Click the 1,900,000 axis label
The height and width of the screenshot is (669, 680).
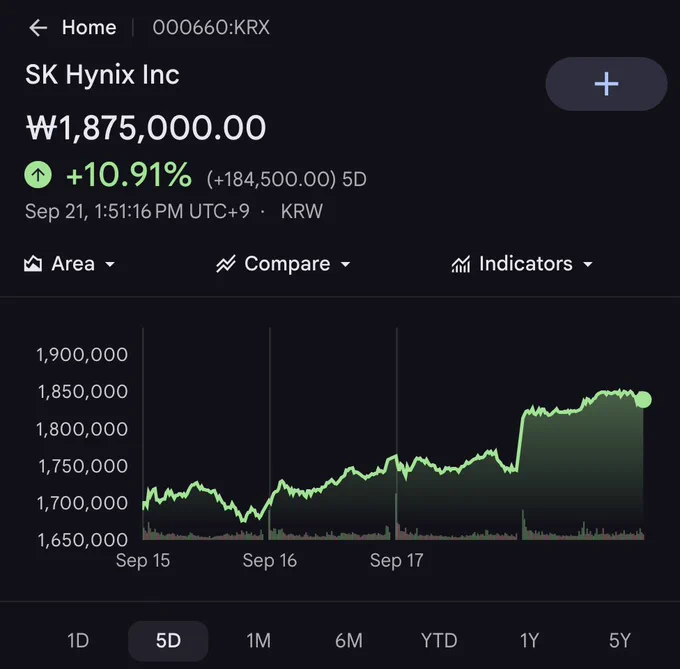[82, 355]
